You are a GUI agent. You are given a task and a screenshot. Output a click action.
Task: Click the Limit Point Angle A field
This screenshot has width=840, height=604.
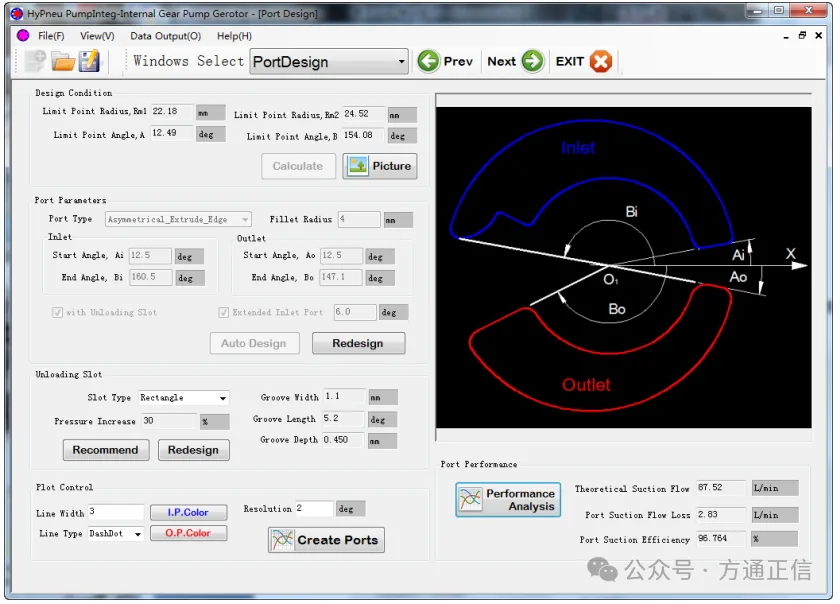(x=171, y=133)
